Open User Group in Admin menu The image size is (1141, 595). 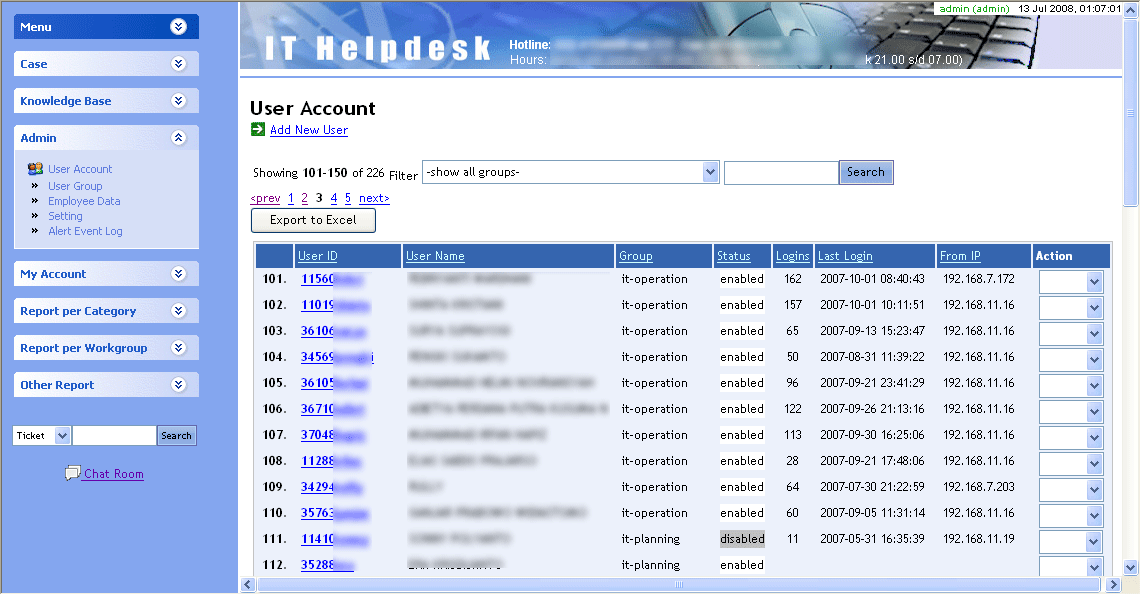tap(75, 186)
